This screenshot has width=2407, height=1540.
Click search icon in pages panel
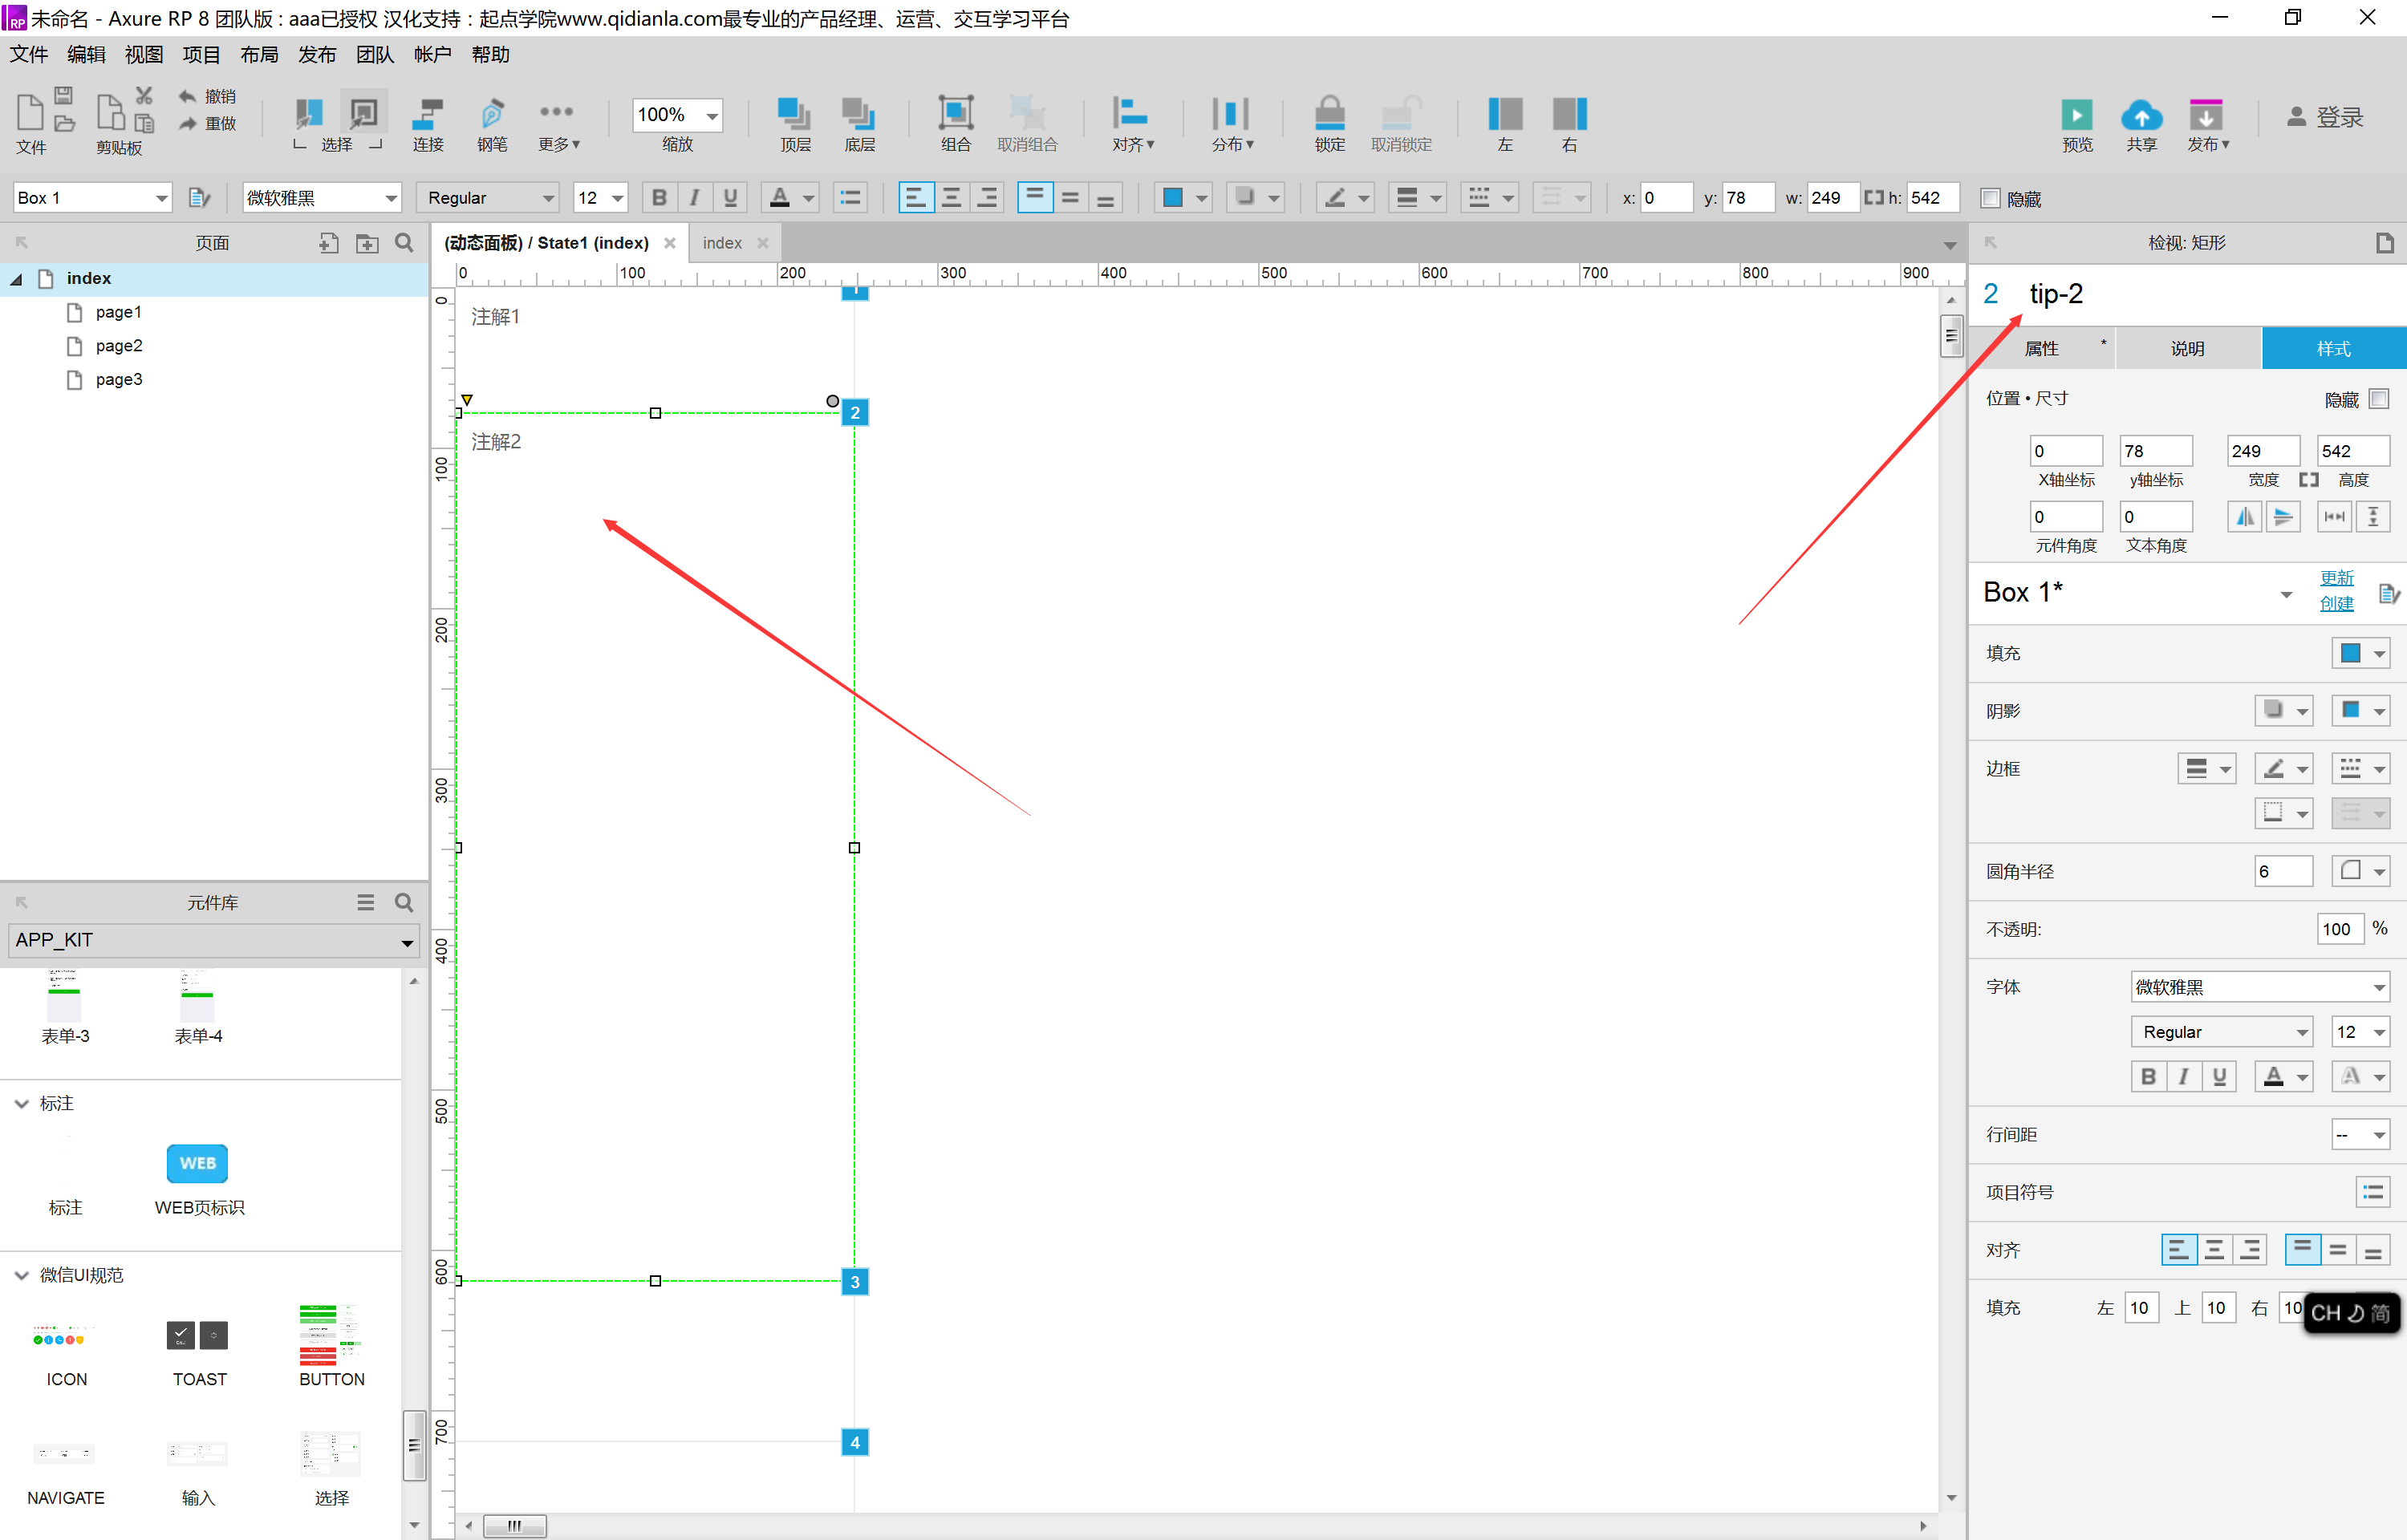pyautogui.click(x=404, y=243)
